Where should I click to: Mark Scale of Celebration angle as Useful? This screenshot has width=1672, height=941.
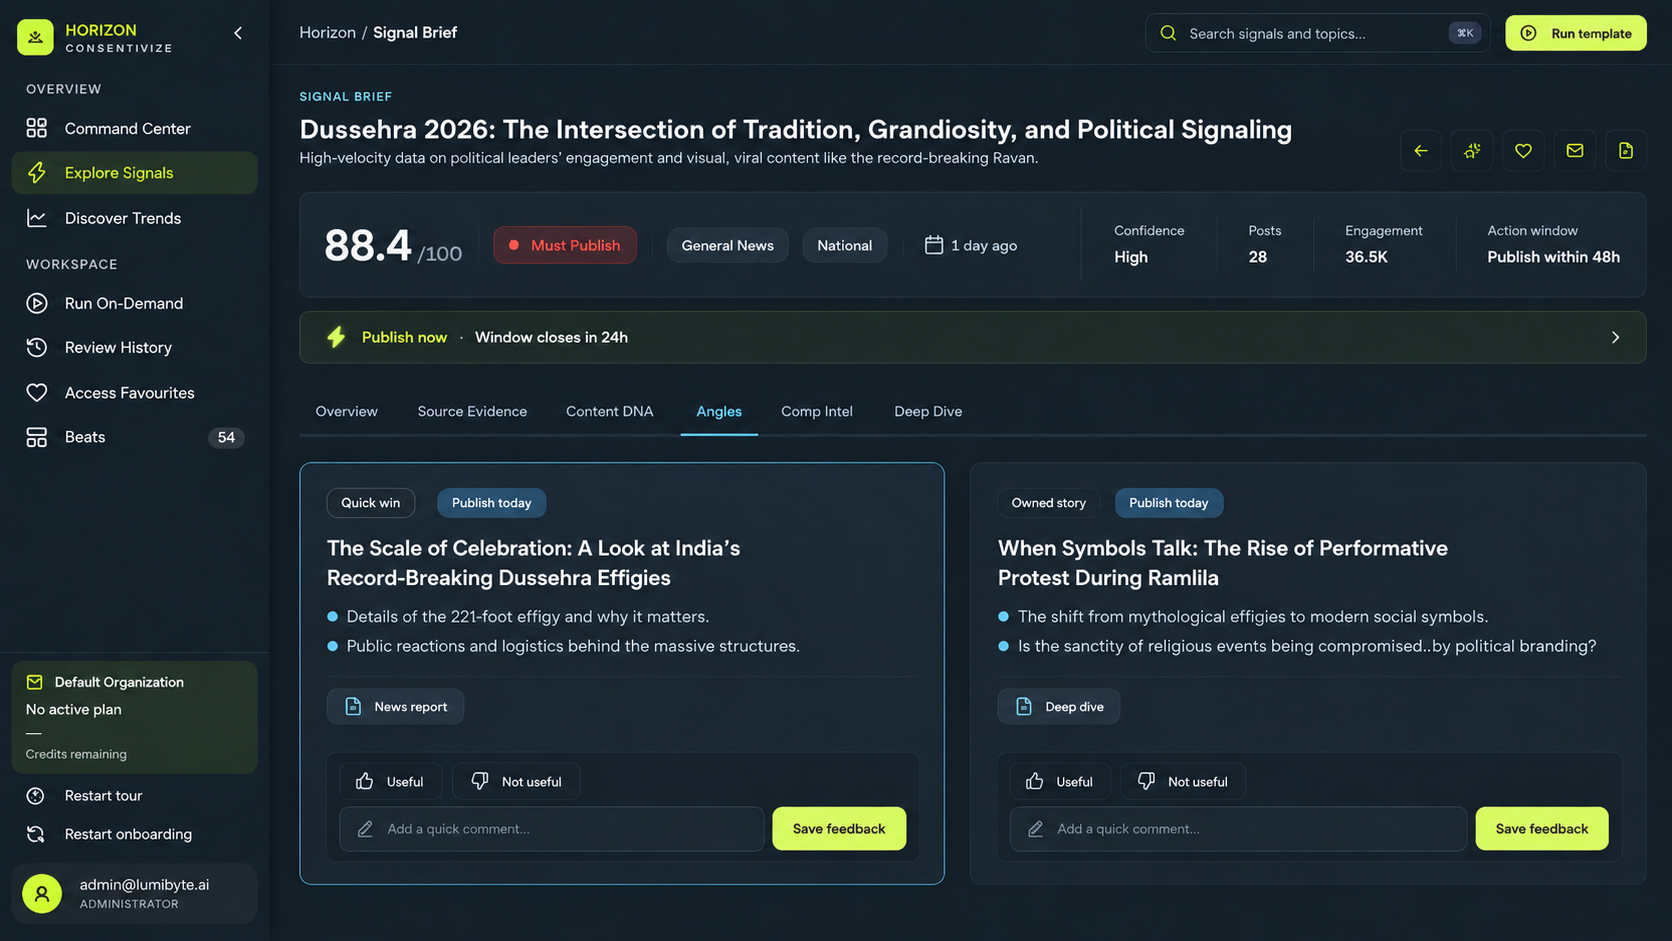[x=390, y=781]
